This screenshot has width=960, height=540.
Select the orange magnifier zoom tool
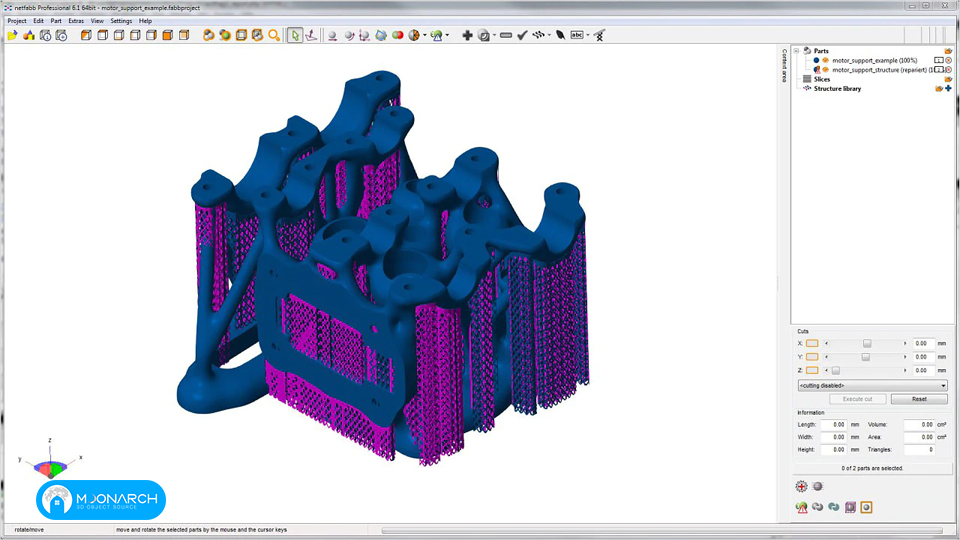274,36
